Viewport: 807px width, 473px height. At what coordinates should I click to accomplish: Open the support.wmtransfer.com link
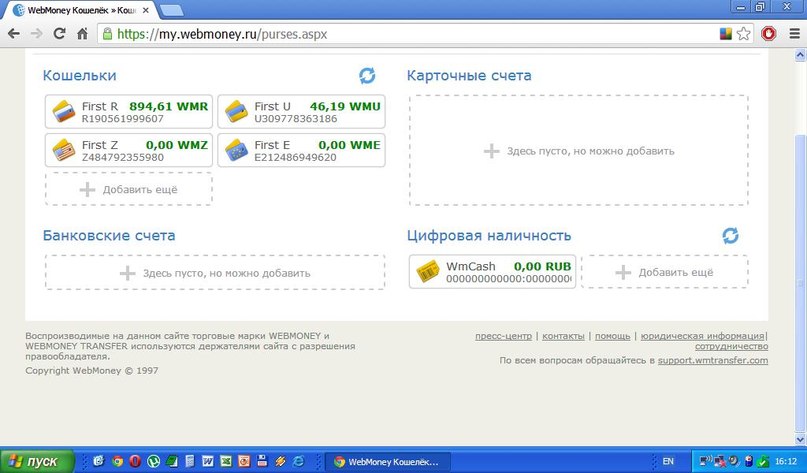(x=712, y=360)
